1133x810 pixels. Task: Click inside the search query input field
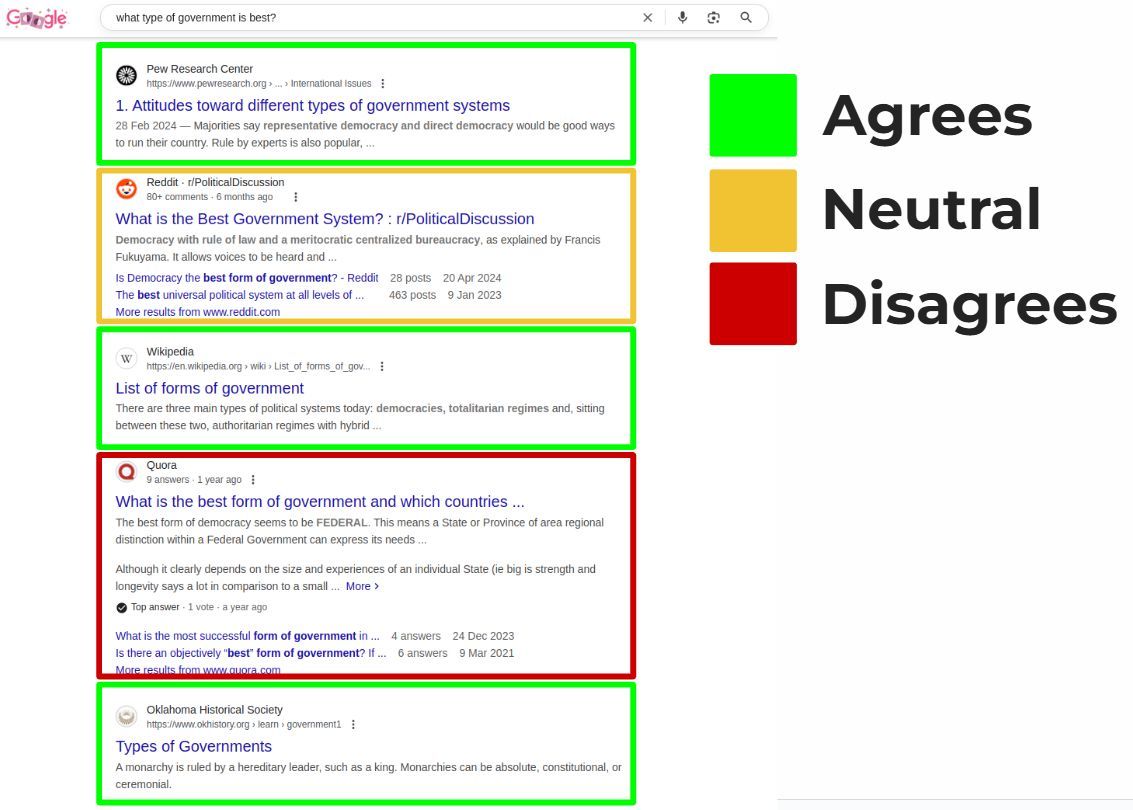[370, 18]
